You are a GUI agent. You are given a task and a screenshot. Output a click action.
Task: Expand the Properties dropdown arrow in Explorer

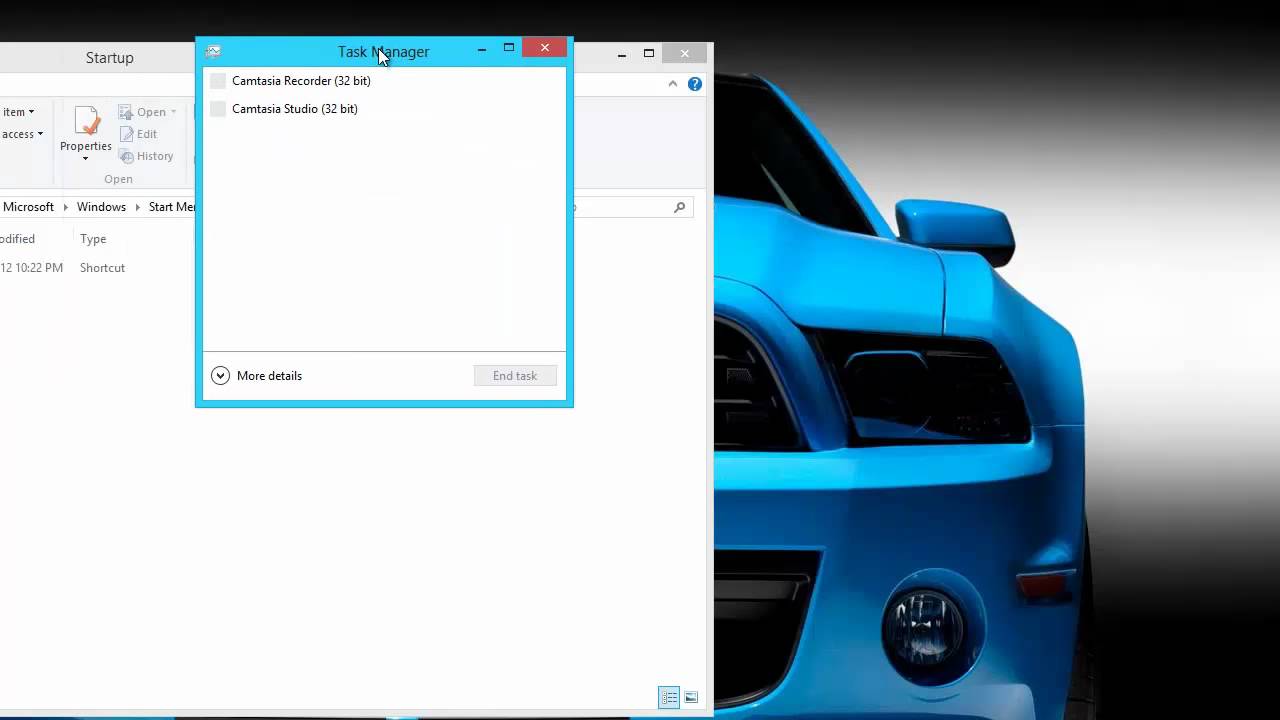click(x=85, y=159)
